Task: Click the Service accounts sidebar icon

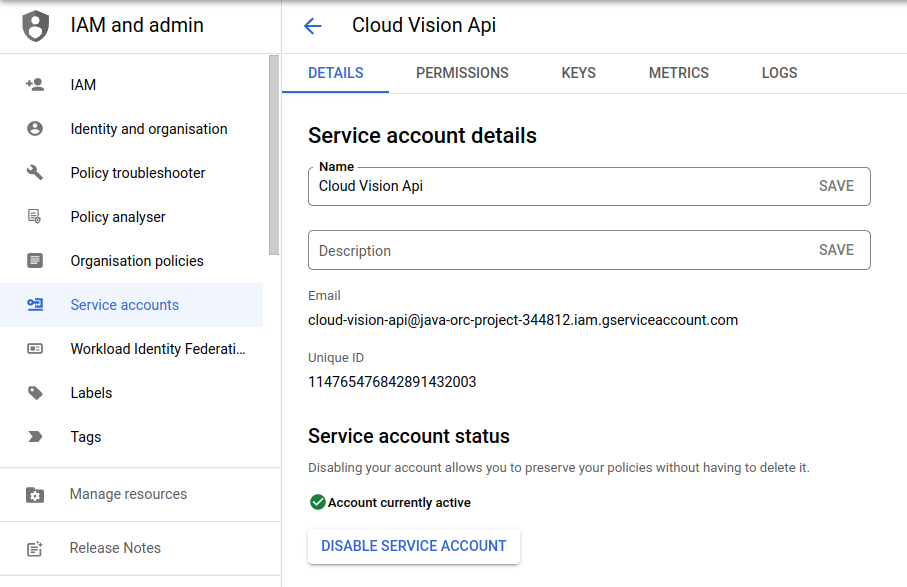Action: 35,305
